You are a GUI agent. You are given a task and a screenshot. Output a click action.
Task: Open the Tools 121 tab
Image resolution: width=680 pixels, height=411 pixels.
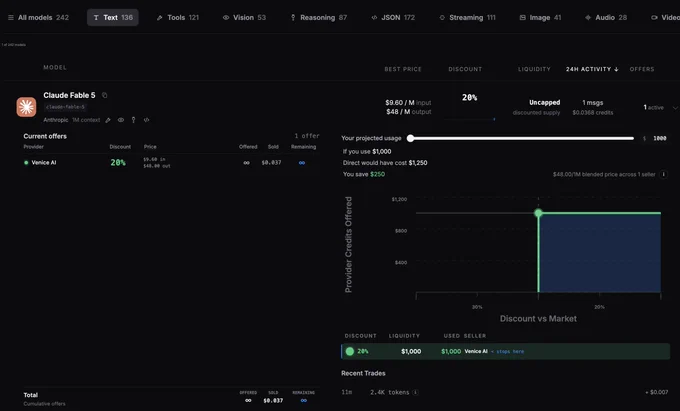[177, 17]
